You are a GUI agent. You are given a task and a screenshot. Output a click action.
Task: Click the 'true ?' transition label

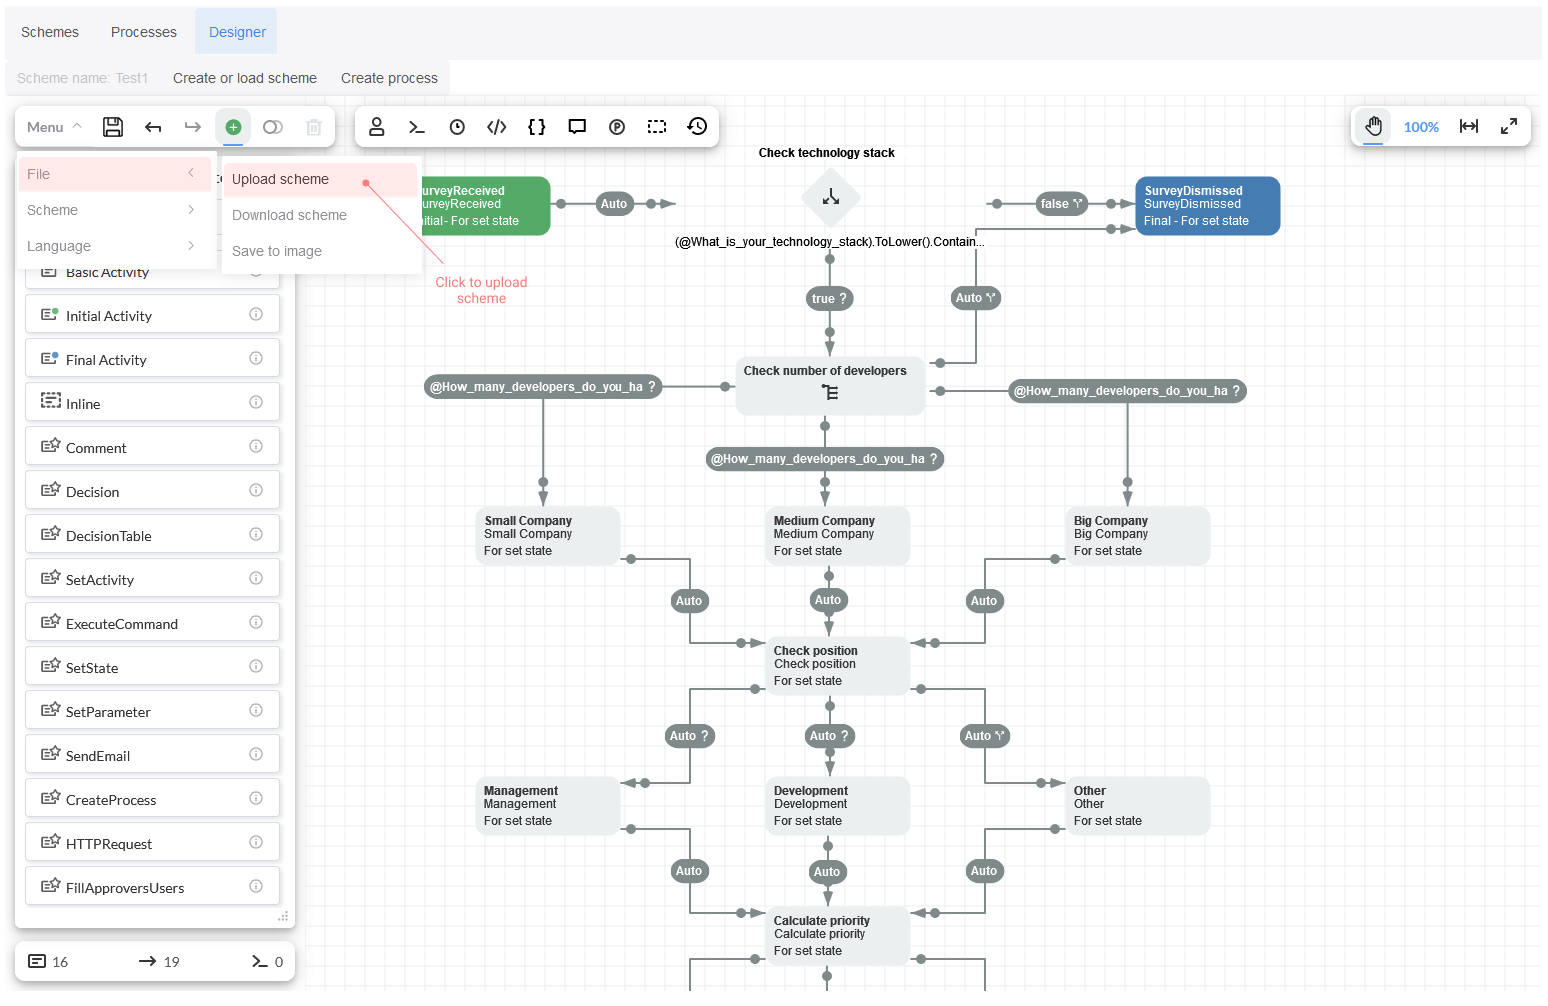coord(830,298)
